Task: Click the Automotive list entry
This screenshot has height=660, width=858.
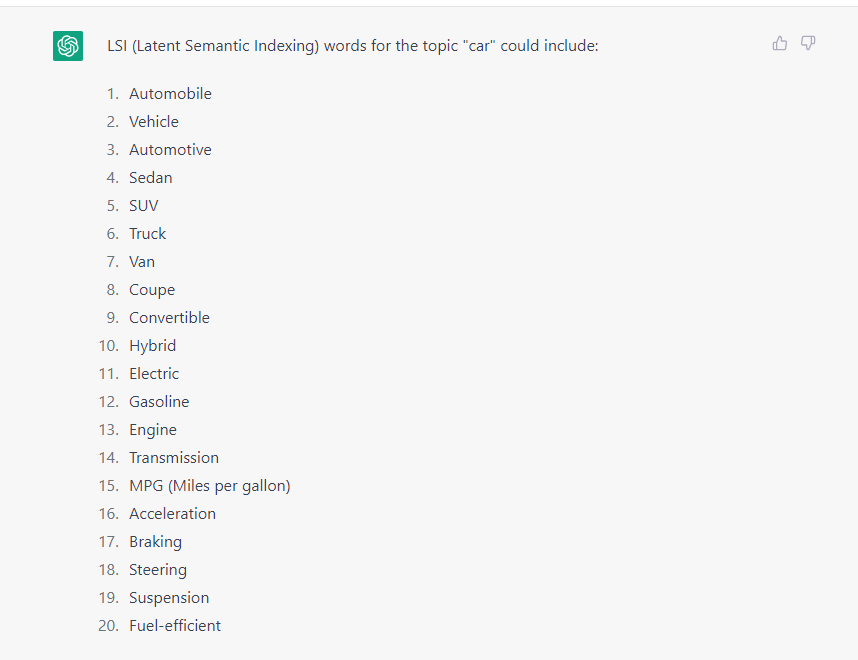Action: point(170,149)
